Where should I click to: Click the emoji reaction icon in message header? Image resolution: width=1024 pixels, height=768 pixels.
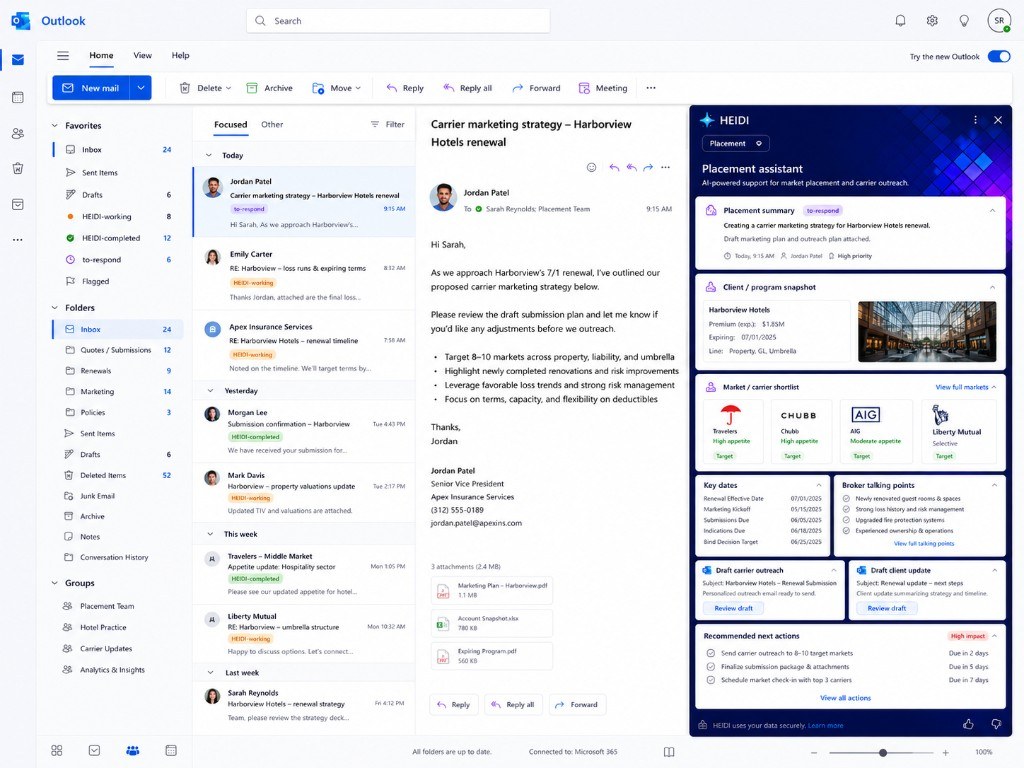pos(591,167)
